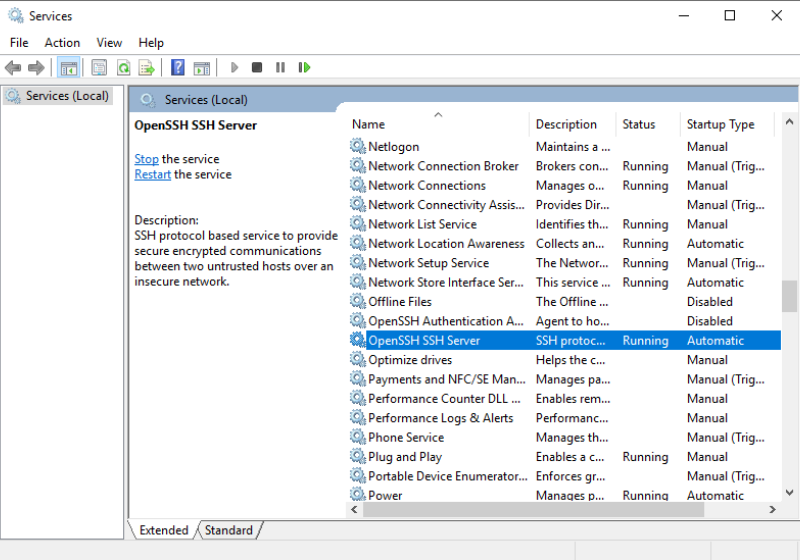
Task: Open the Help menu
Action: point(151,43)
